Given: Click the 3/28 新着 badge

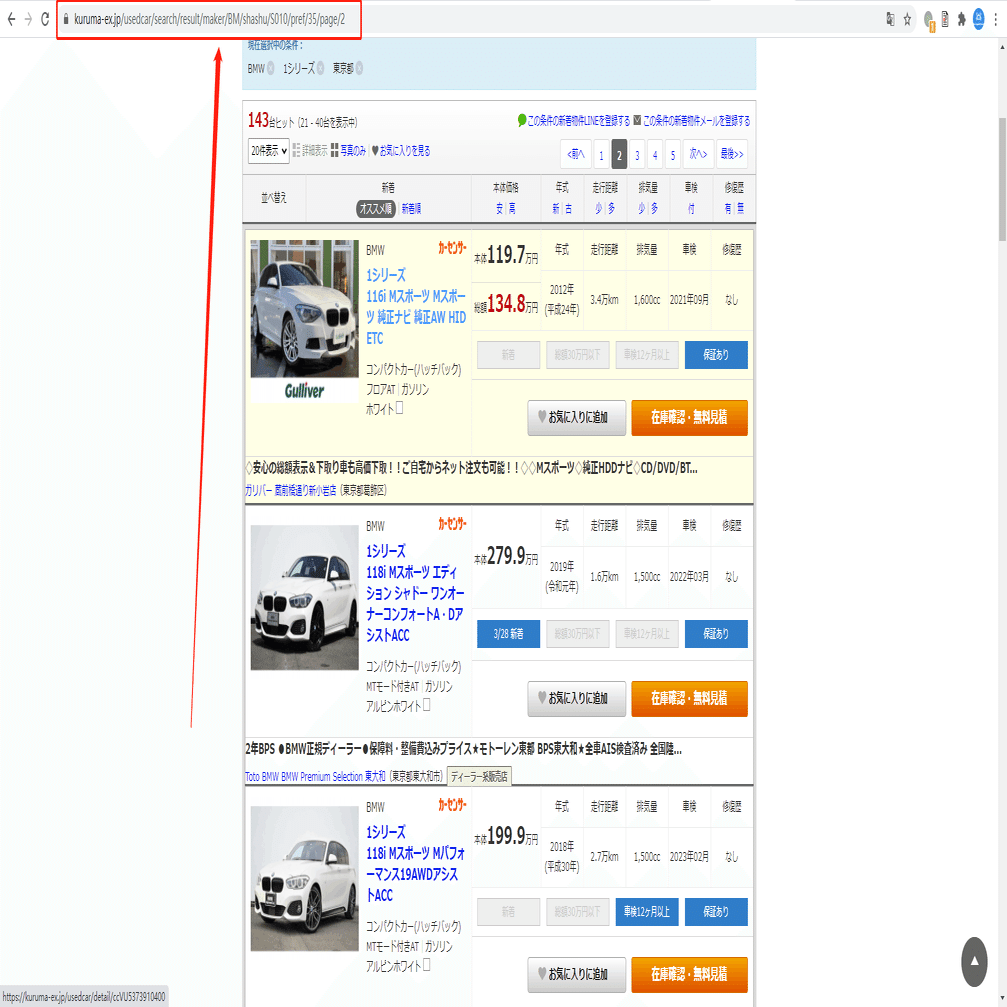Looking at the screenshot, I should [x=508, y=635].
